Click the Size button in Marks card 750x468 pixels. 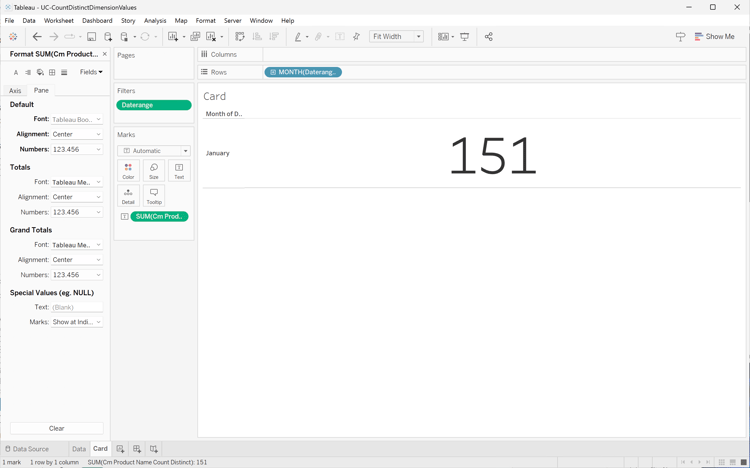[153, 171]
